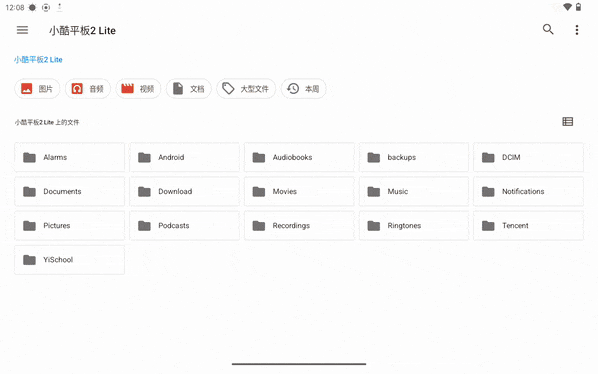
Task: Select the 图片 images filter chip
Action: pyautogui.click(x=37, y=89)
